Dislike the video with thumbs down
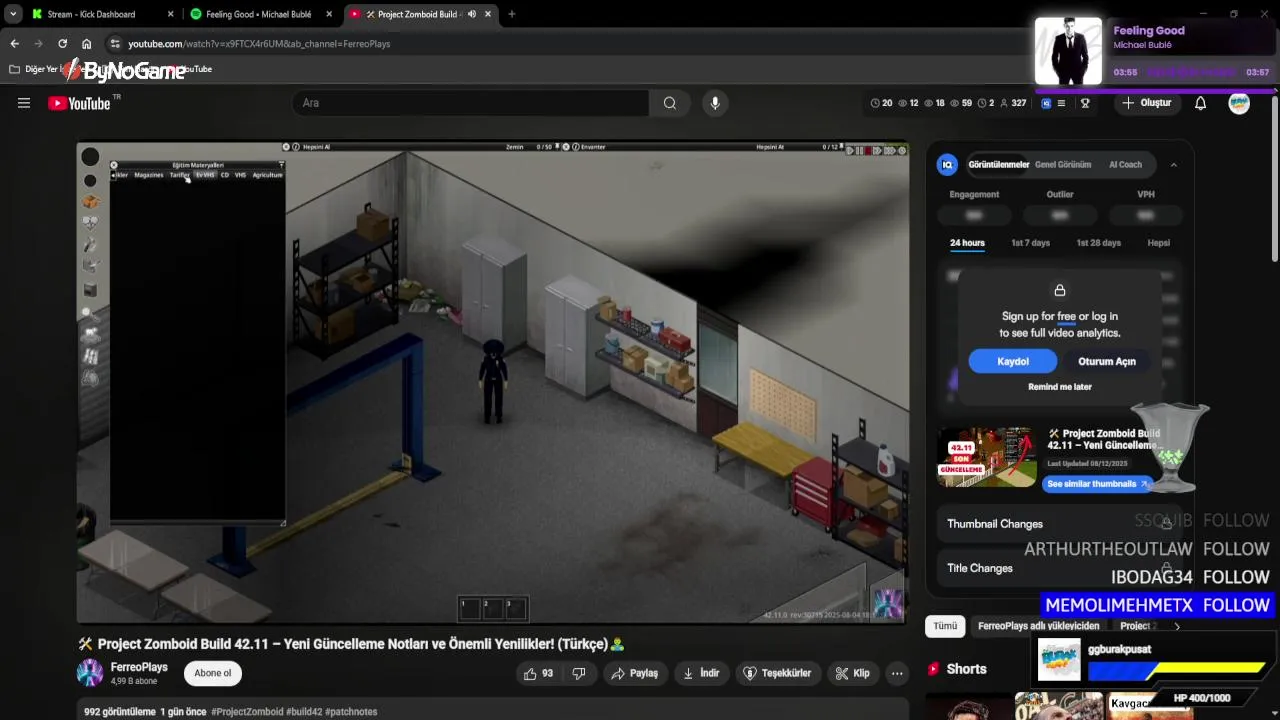This screenshot has width=1280, height=720. pos(578,673)
